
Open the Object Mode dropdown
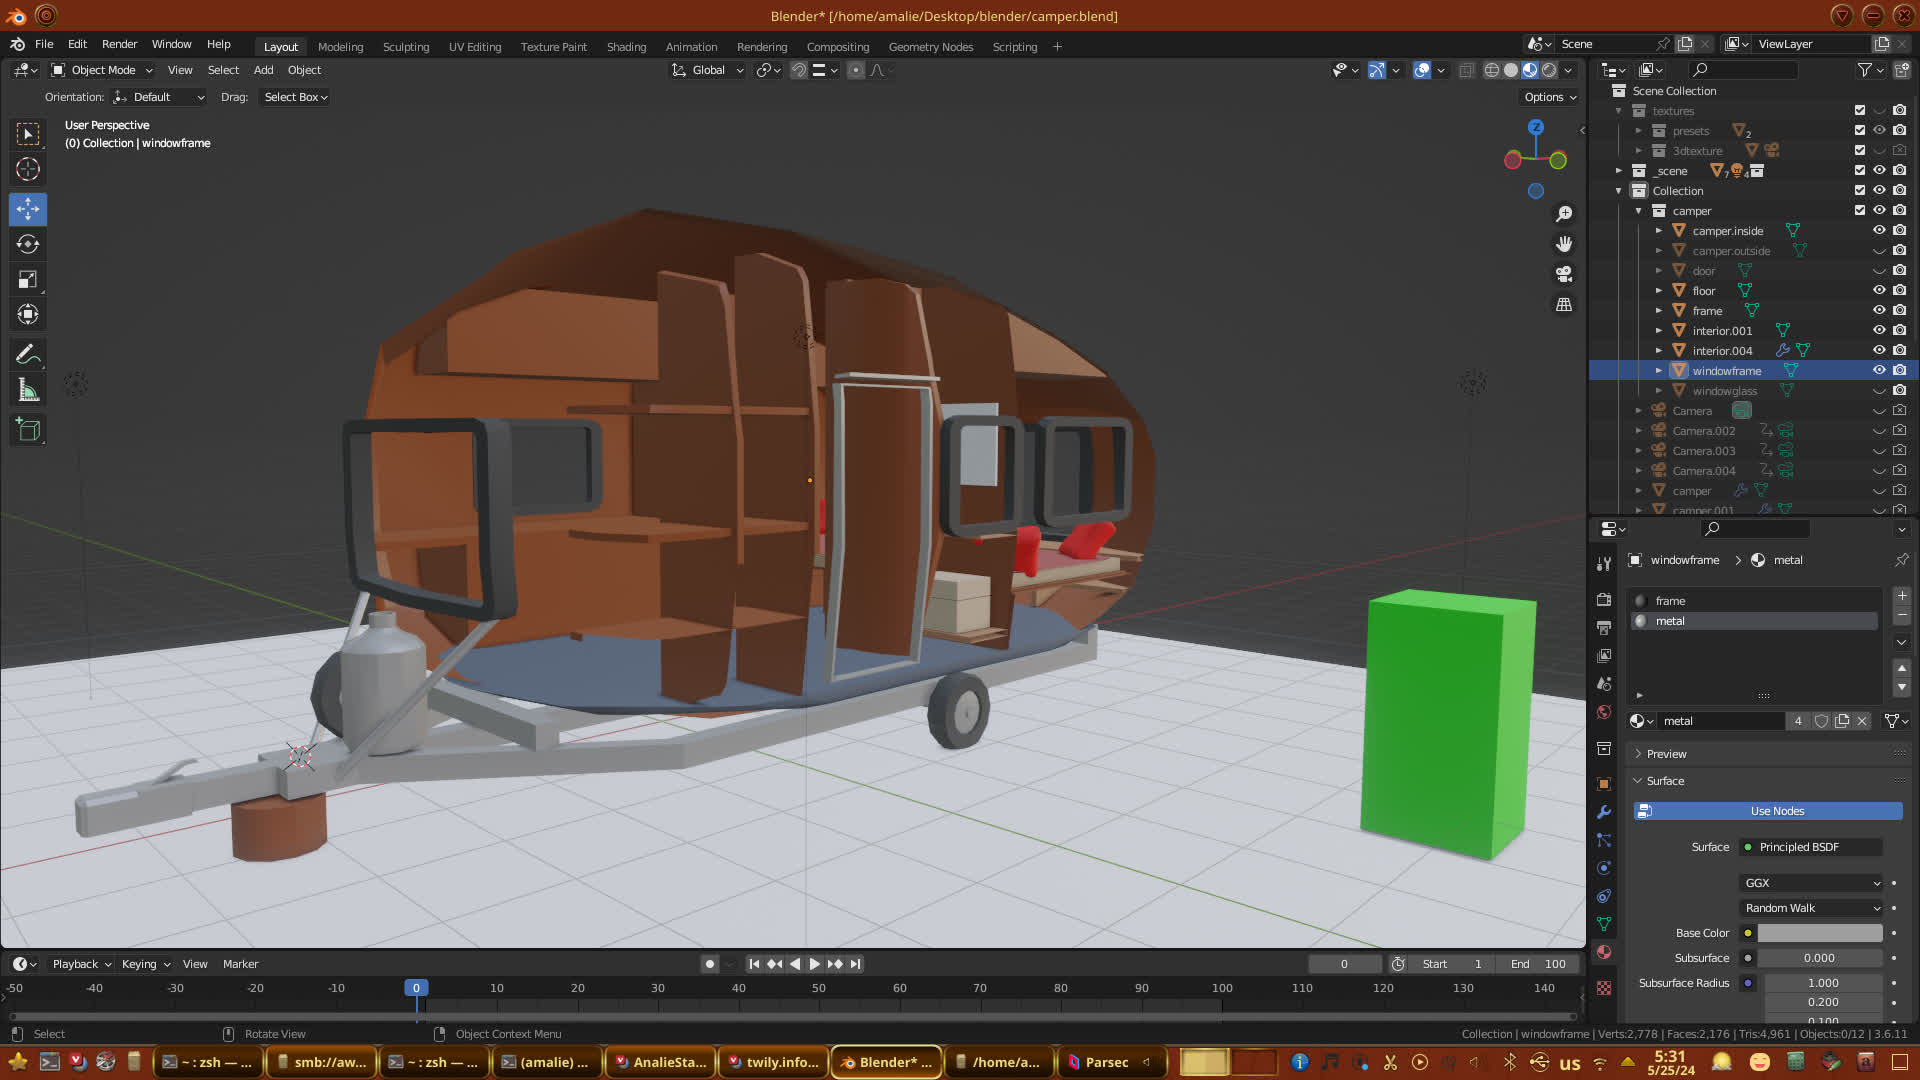(x=102, y=70)
